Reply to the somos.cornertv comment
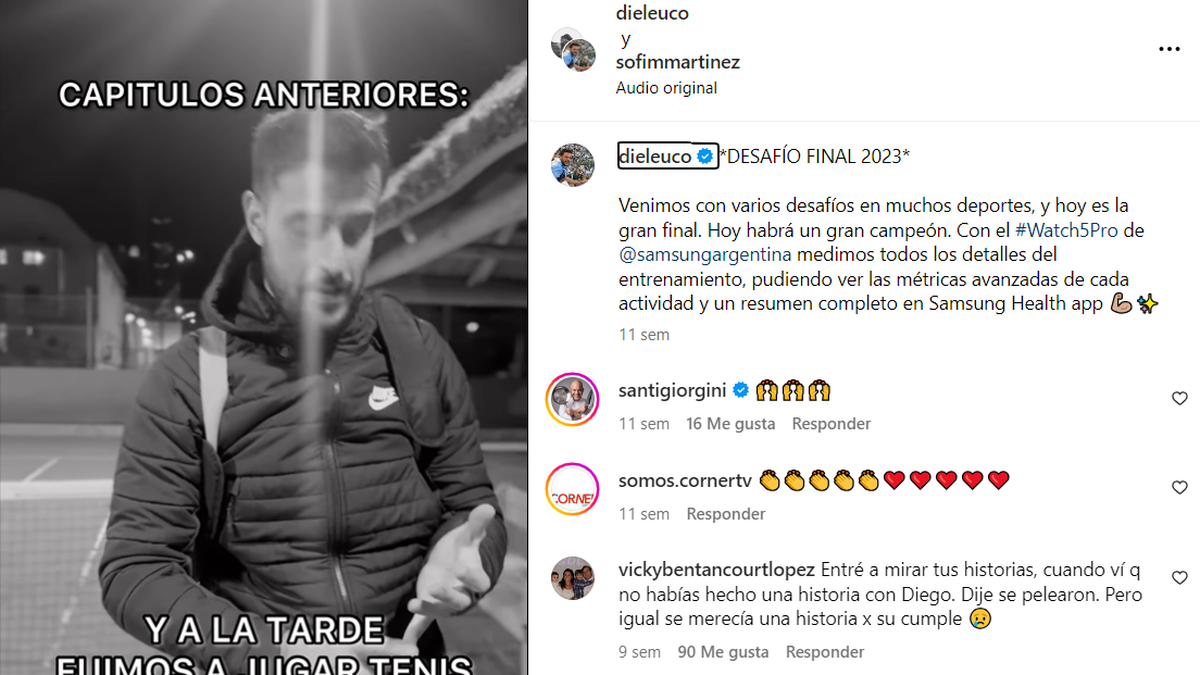Viewport: 1200px width, 675px height. coord(726,514)
